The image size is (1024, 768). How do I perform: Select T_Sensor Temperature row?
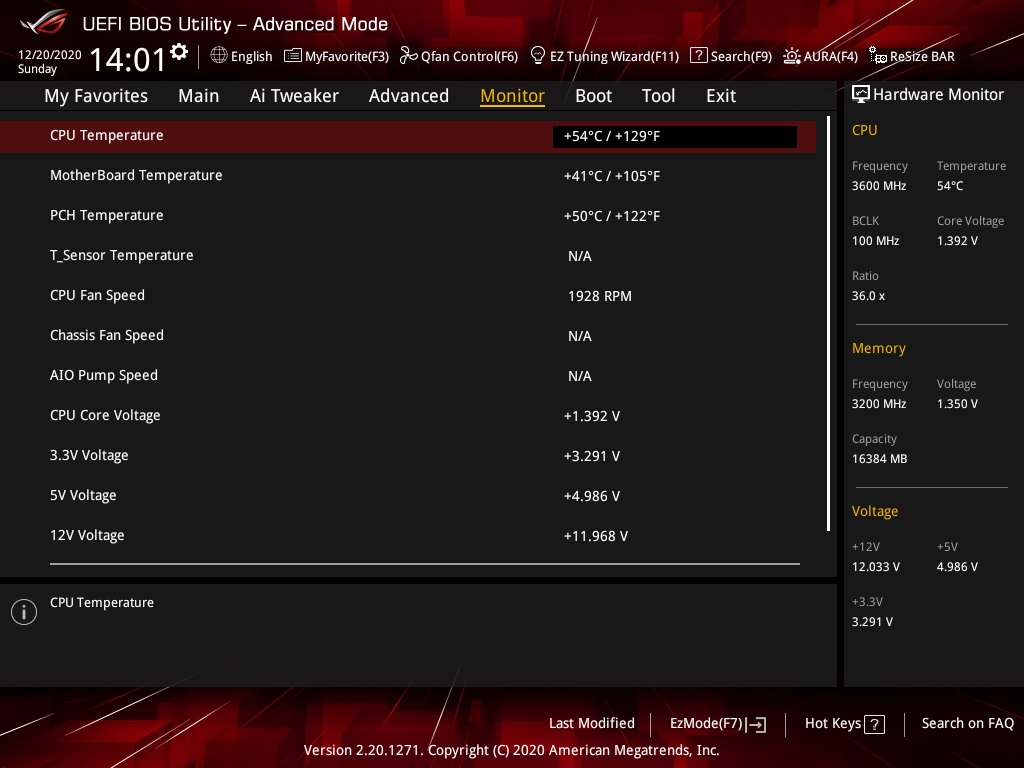coord(408,255)
